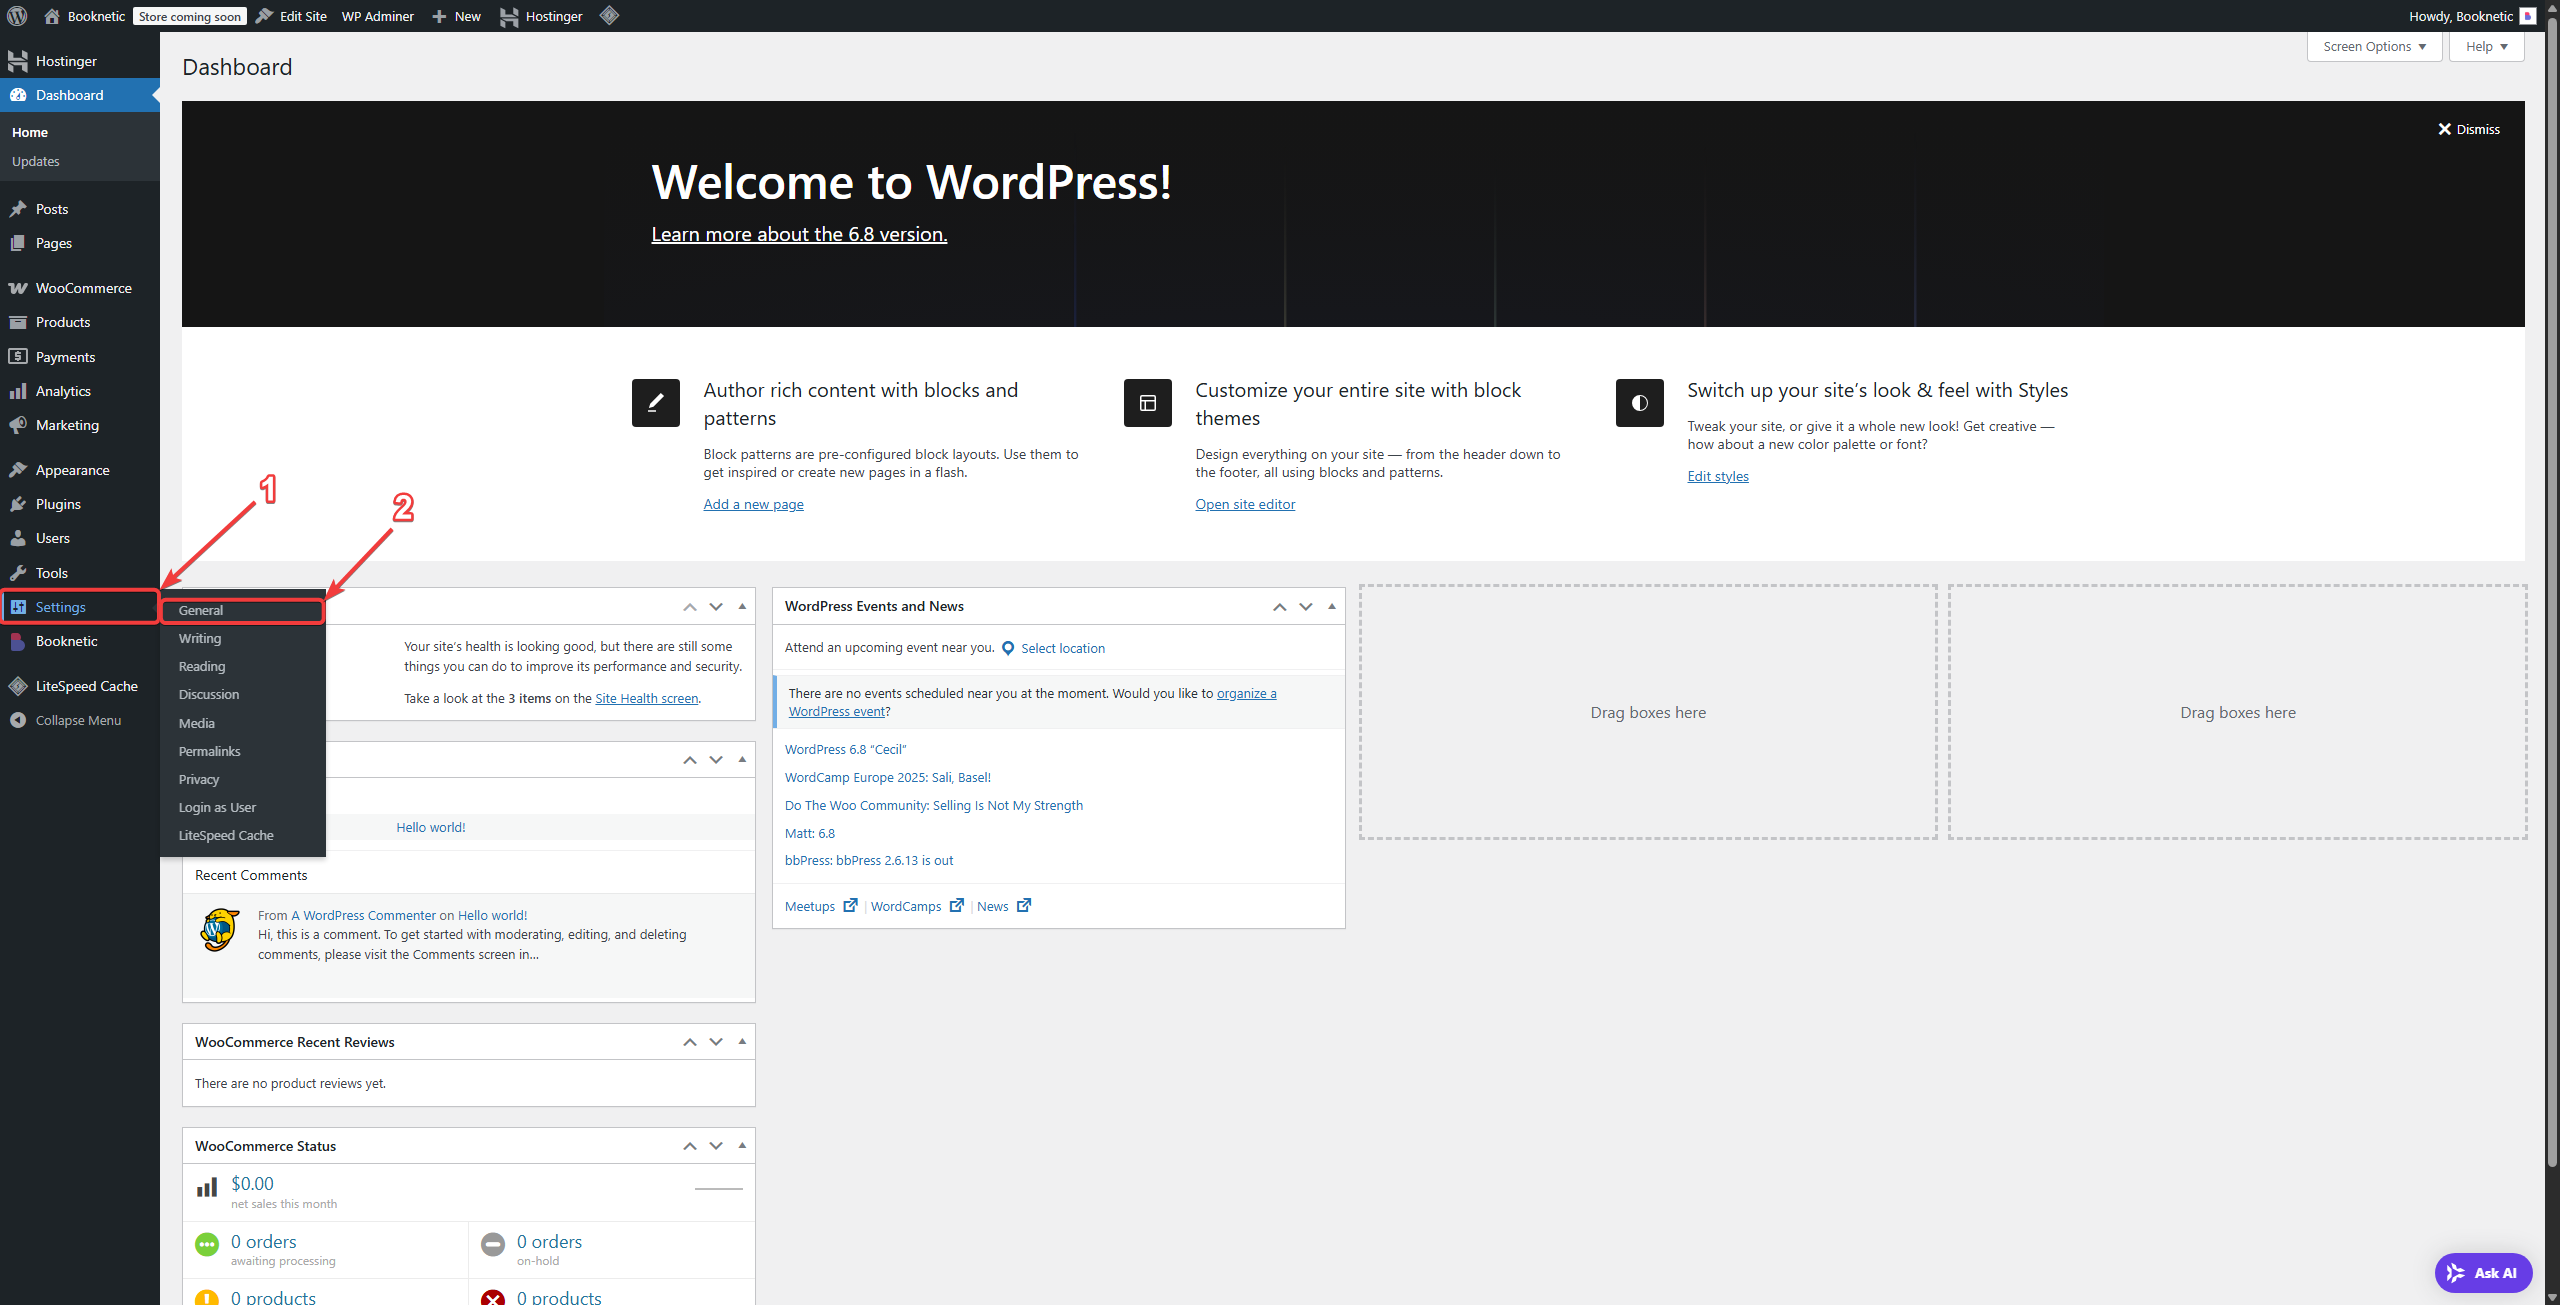Click the Hostinger icon in sidebar
This screenshot has height=1305, width=2560.
point(18,61)
